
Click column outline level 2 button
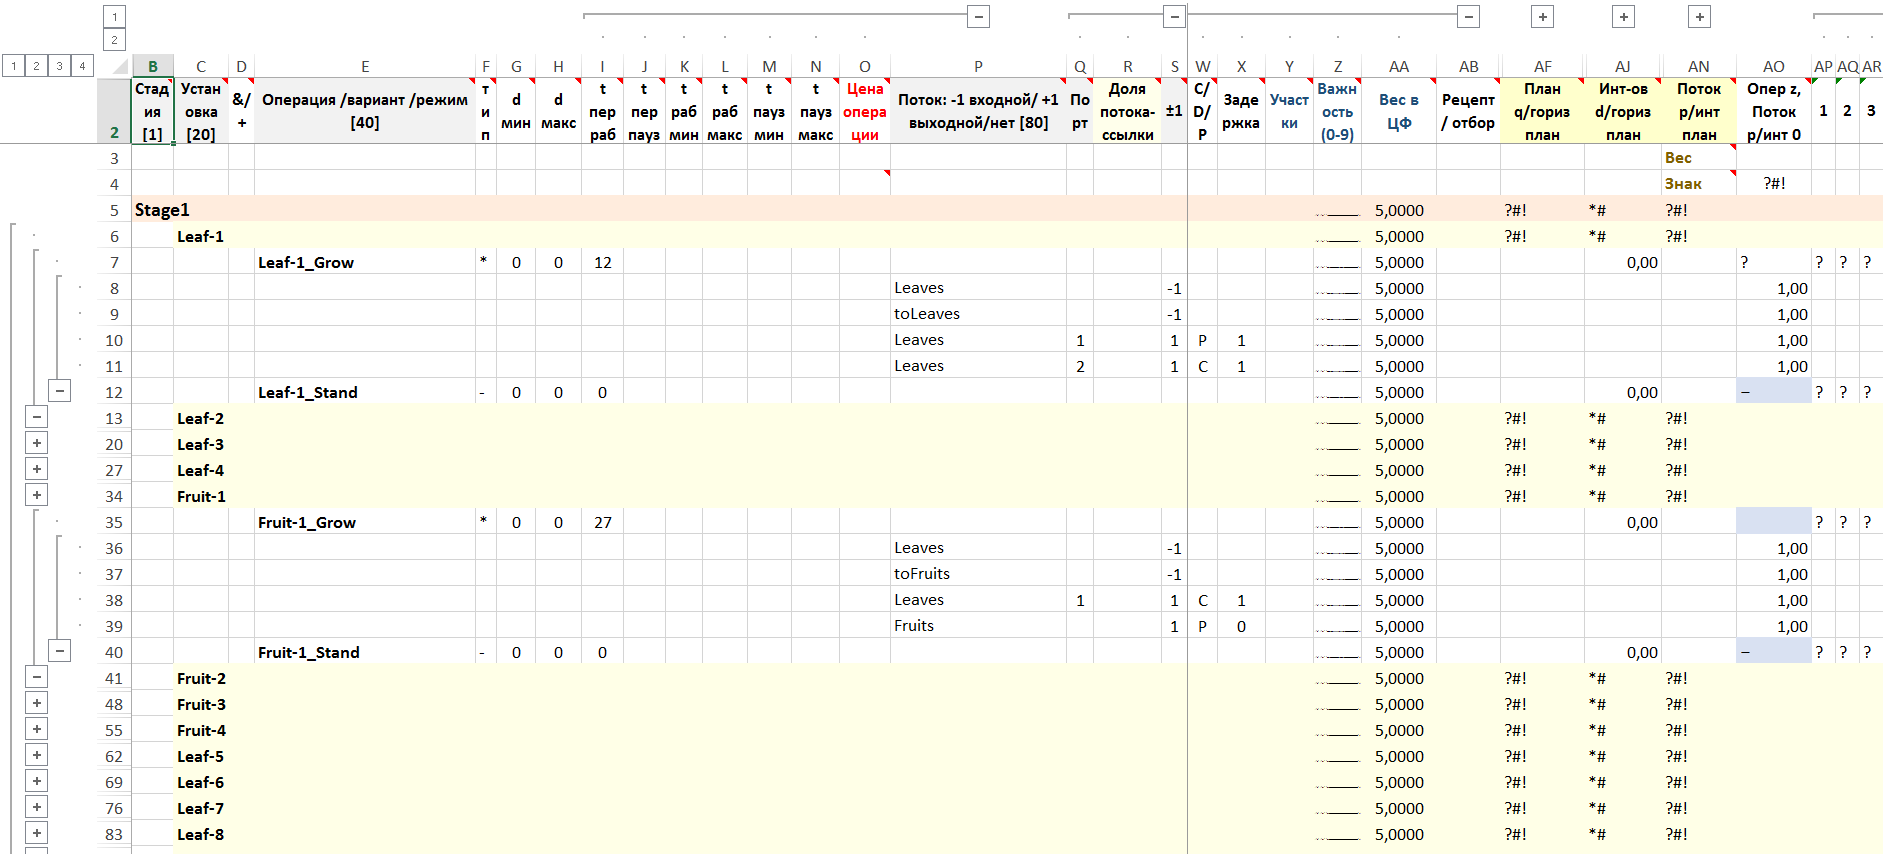[x=114, y=40]
